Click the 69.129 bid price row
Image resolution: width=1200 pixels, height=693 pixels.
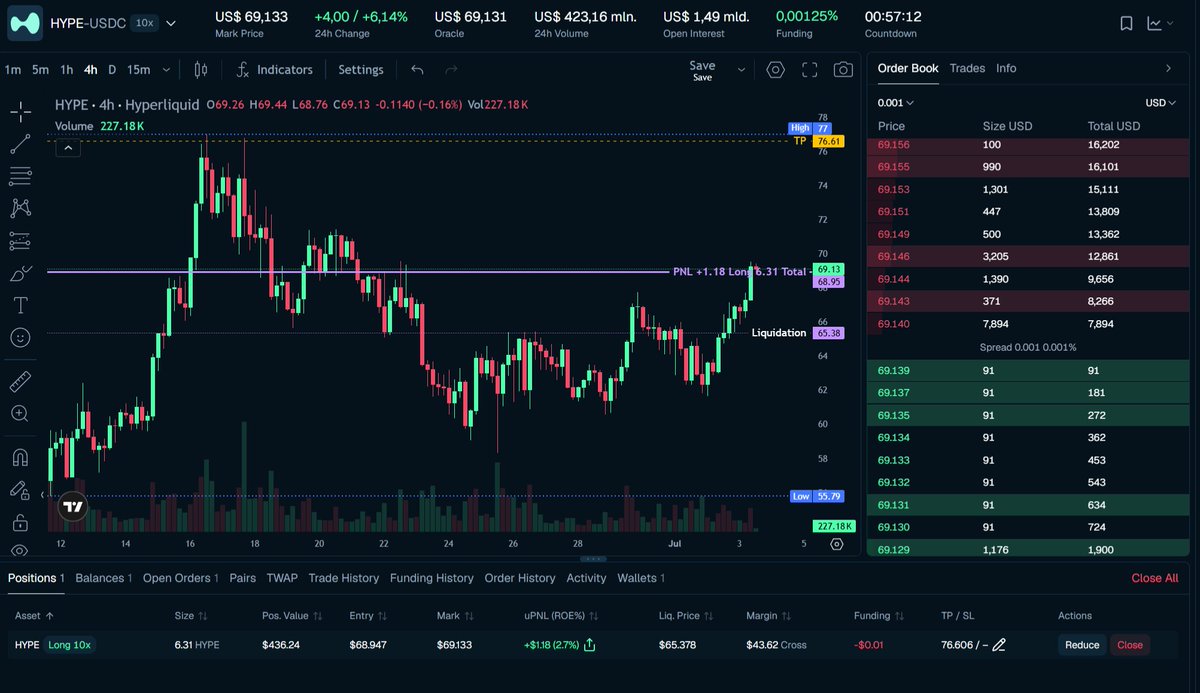tap(1030, 549)
